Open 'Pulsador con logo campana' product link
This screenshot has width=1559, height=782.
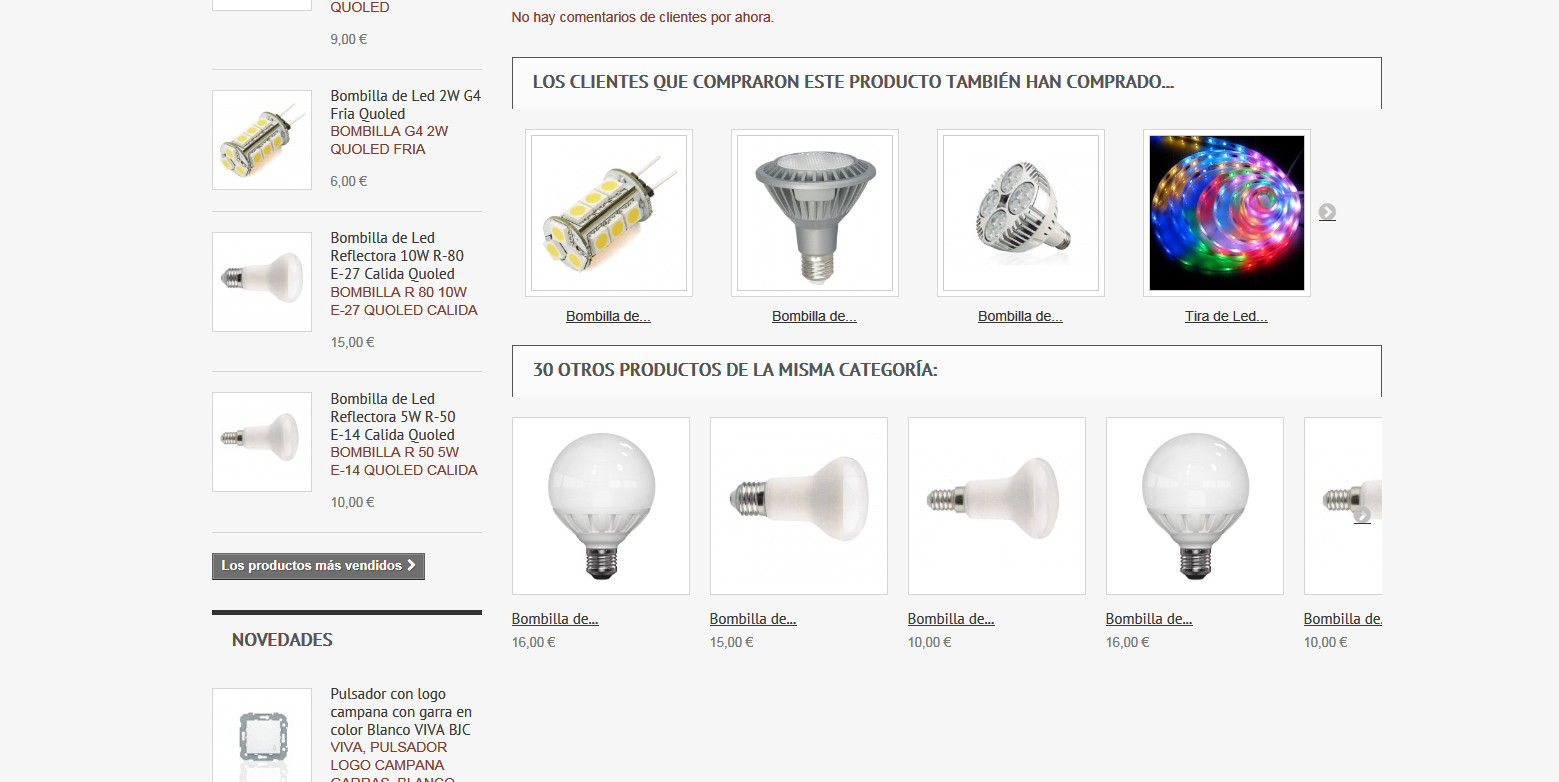coord(401,712)
